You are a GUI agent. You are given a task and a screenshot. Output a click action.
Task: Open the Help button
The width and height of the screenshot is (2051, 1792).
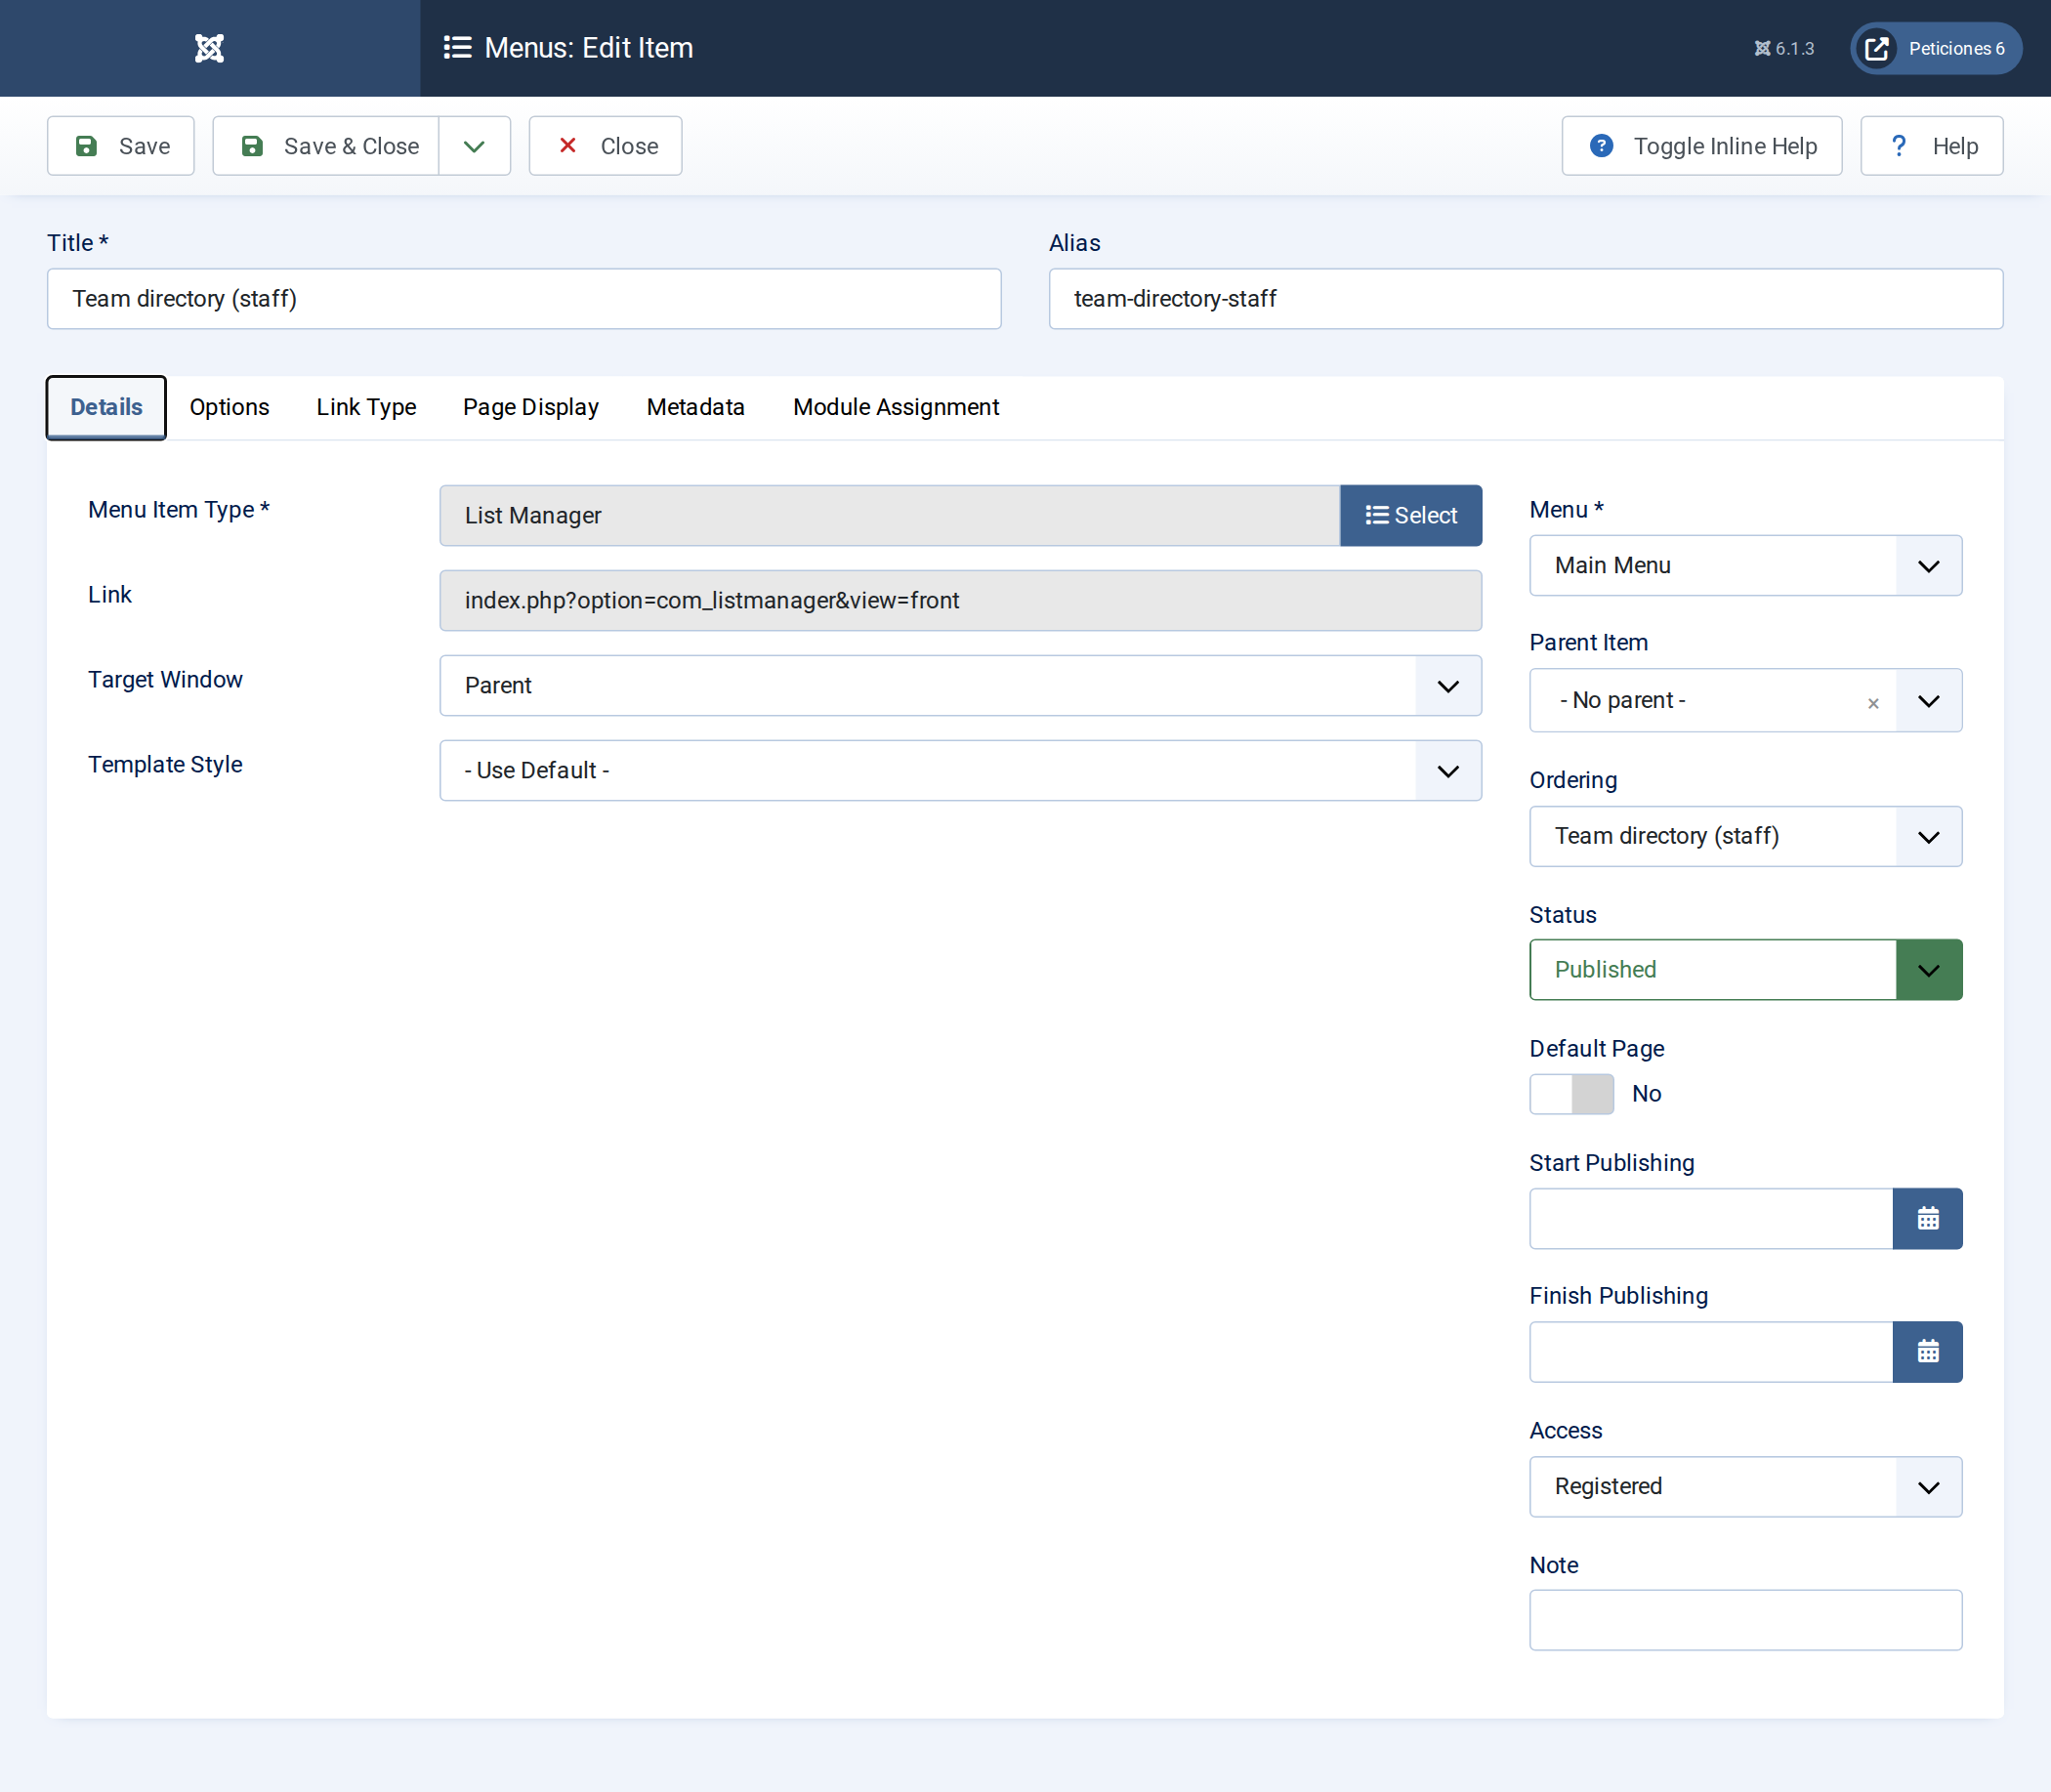pyautogui.click(x=1932, y=146)
